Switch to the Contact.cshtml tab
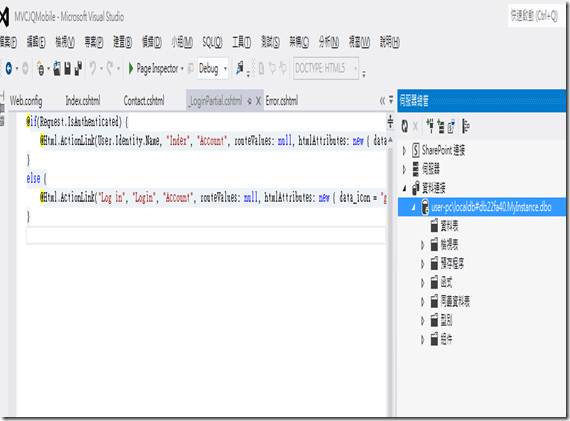The width and height of the screenshot is (570, 421). tap(144, 100)
